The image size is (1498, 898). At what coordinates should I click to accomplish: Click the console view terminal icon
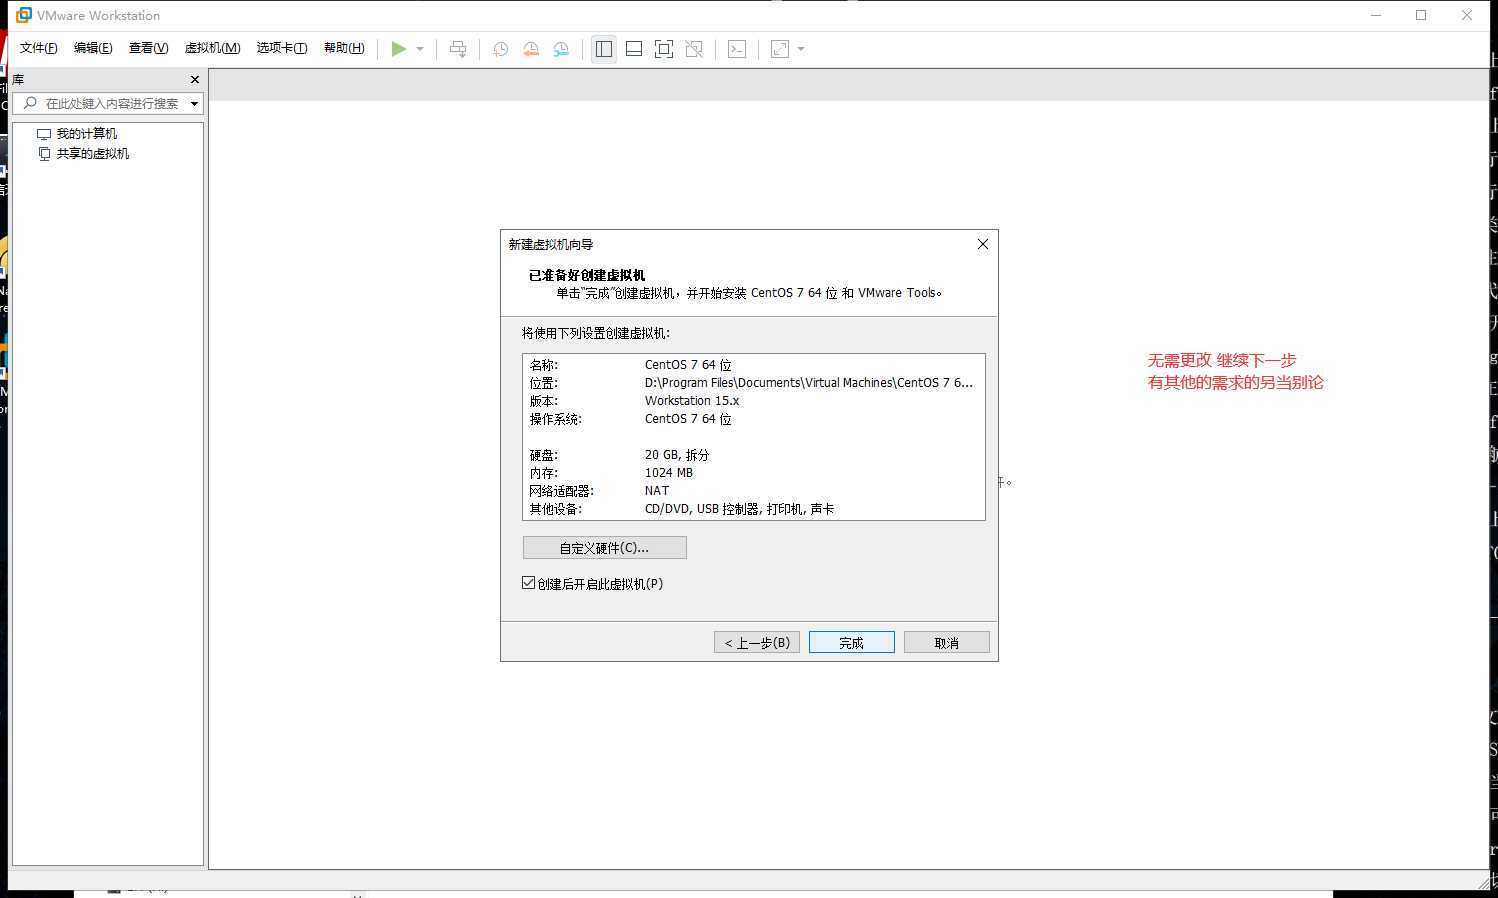click(737, 49)
